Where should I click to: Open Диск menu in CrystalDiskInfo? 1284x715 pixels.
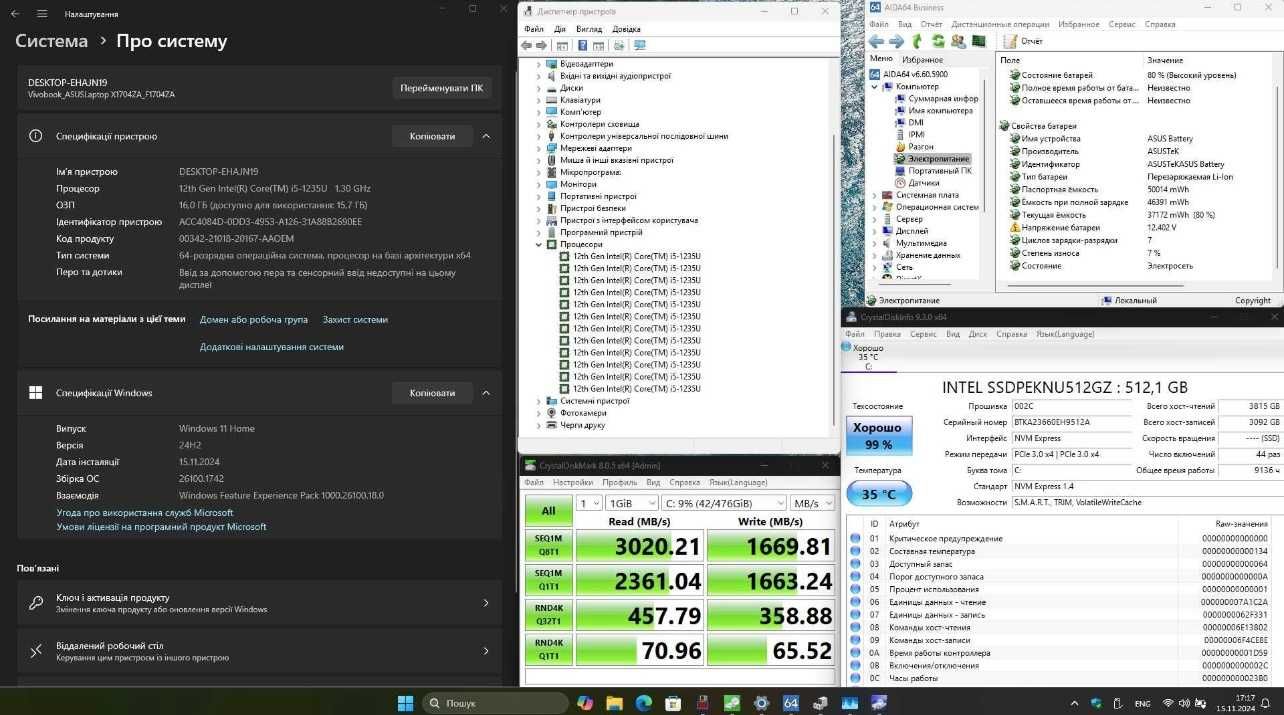click(x=978, y=334)
